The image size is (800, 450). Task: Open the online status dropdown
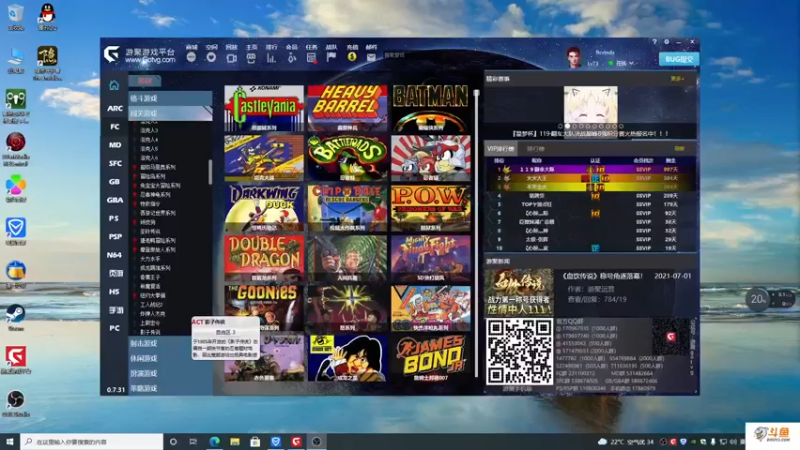622,63
